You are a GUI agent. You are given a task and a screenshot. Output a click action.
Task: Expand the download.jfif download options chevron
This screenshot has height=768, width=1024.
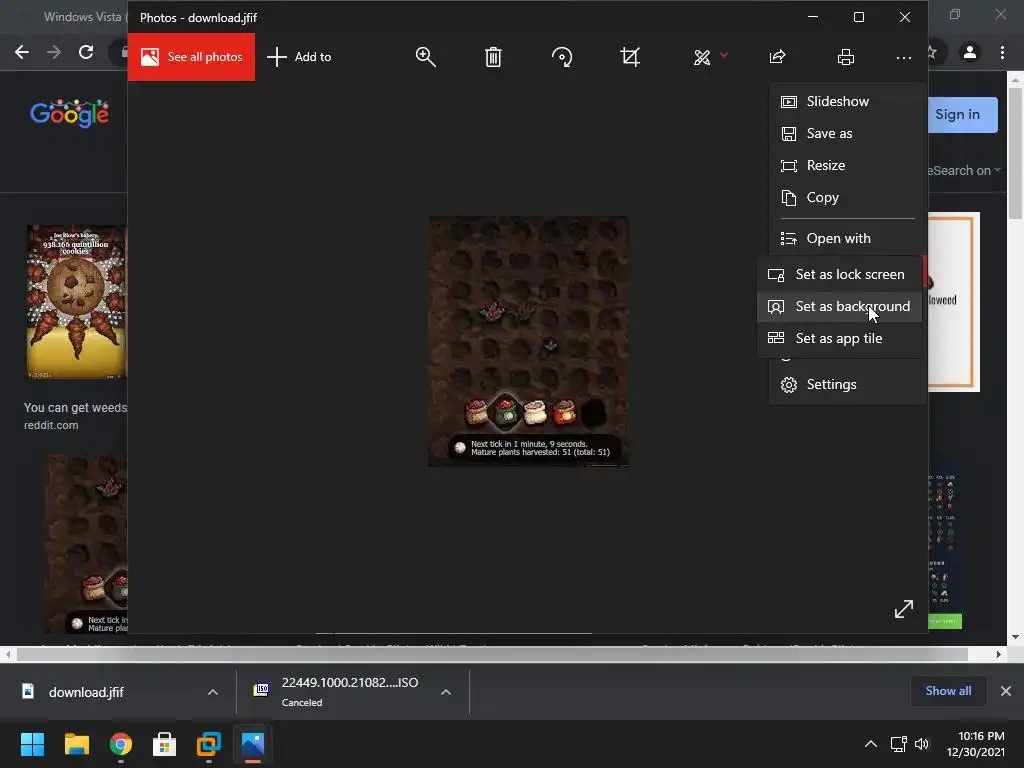coord(213,692)
